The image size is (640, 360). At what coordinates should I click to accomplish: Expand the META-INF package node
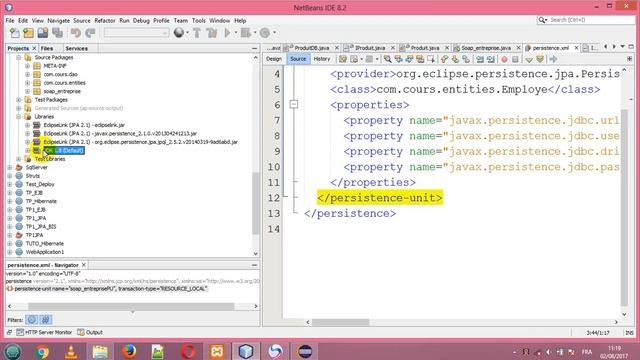(x=28, y=66)
